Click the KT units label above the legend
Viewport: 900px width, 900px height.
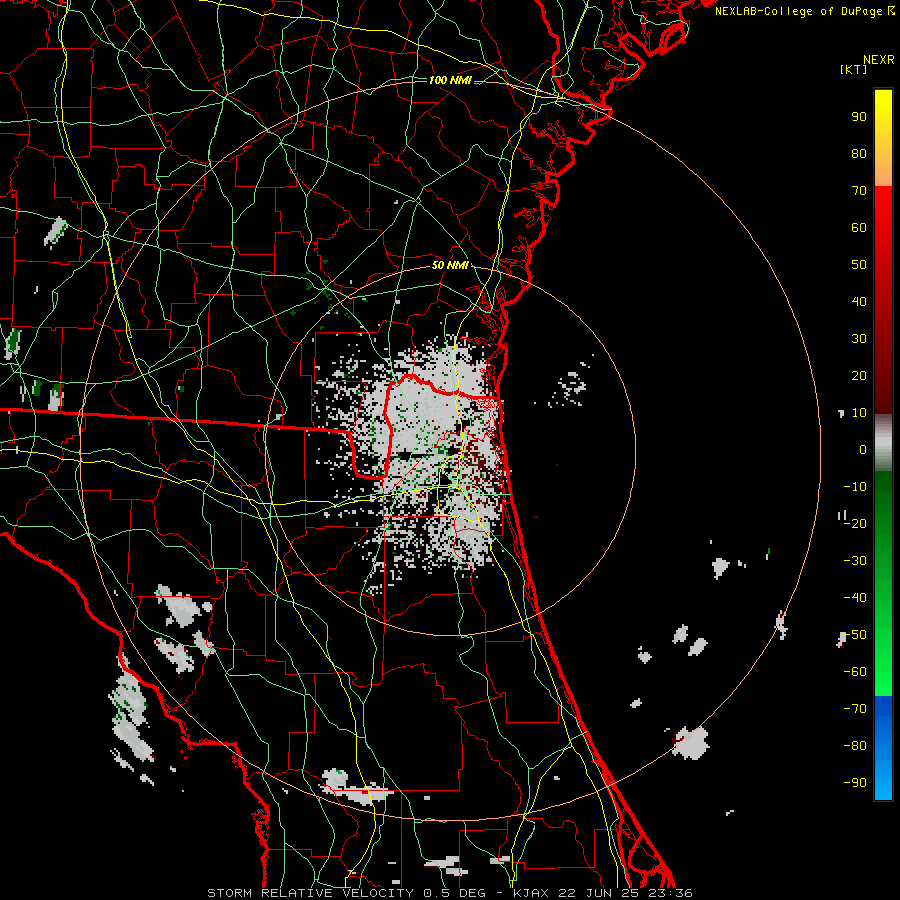tap(853, 69)
